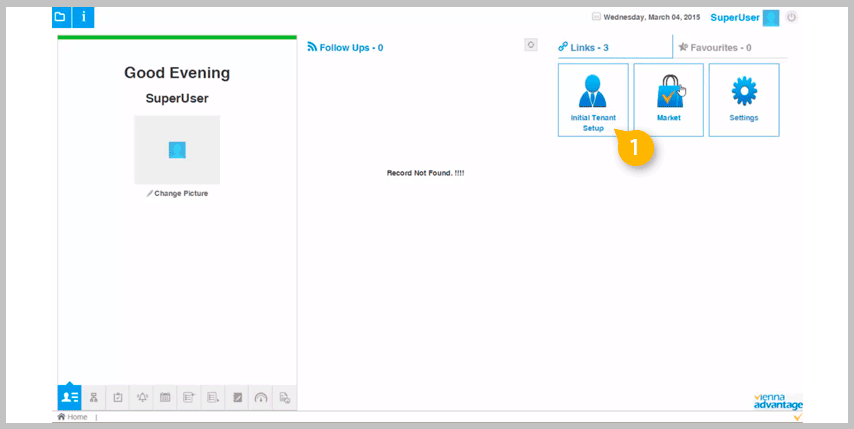The width and height of the screenshot is (854, 429).
Task: Open the list with arrow icon
Action: coord(213,397)
